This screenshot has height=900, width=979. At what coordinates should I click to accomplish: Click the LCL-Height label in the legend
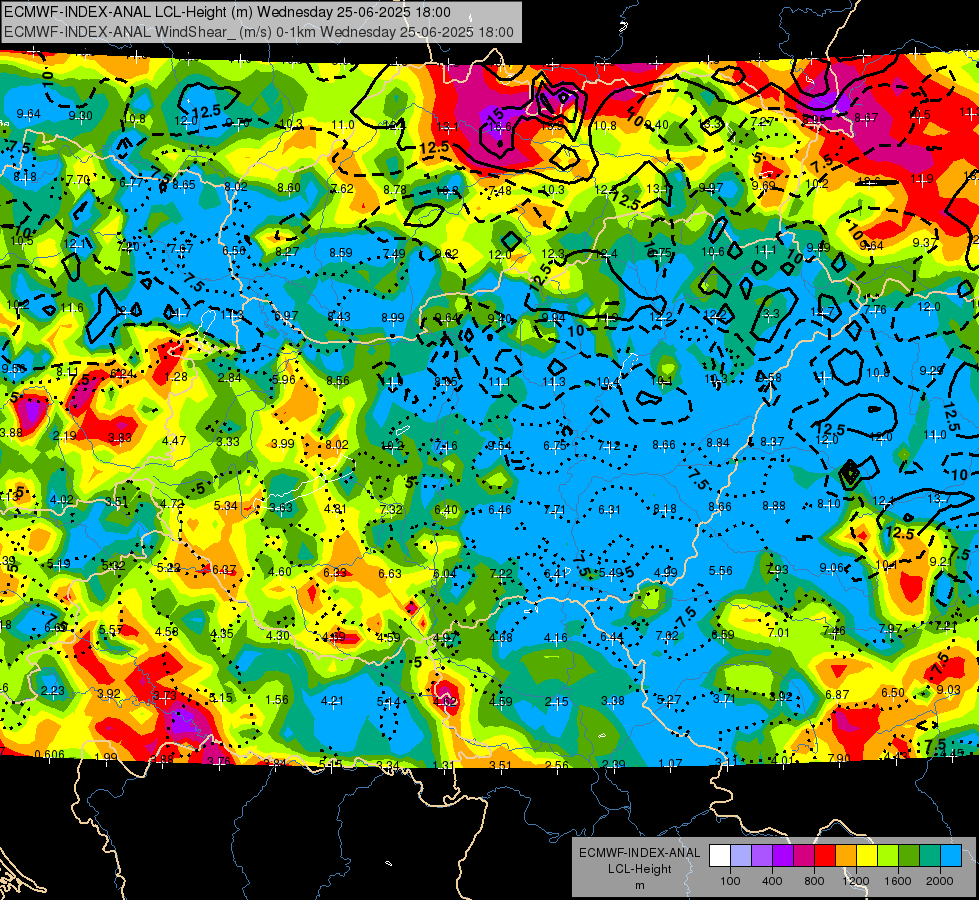click(639, 869)
